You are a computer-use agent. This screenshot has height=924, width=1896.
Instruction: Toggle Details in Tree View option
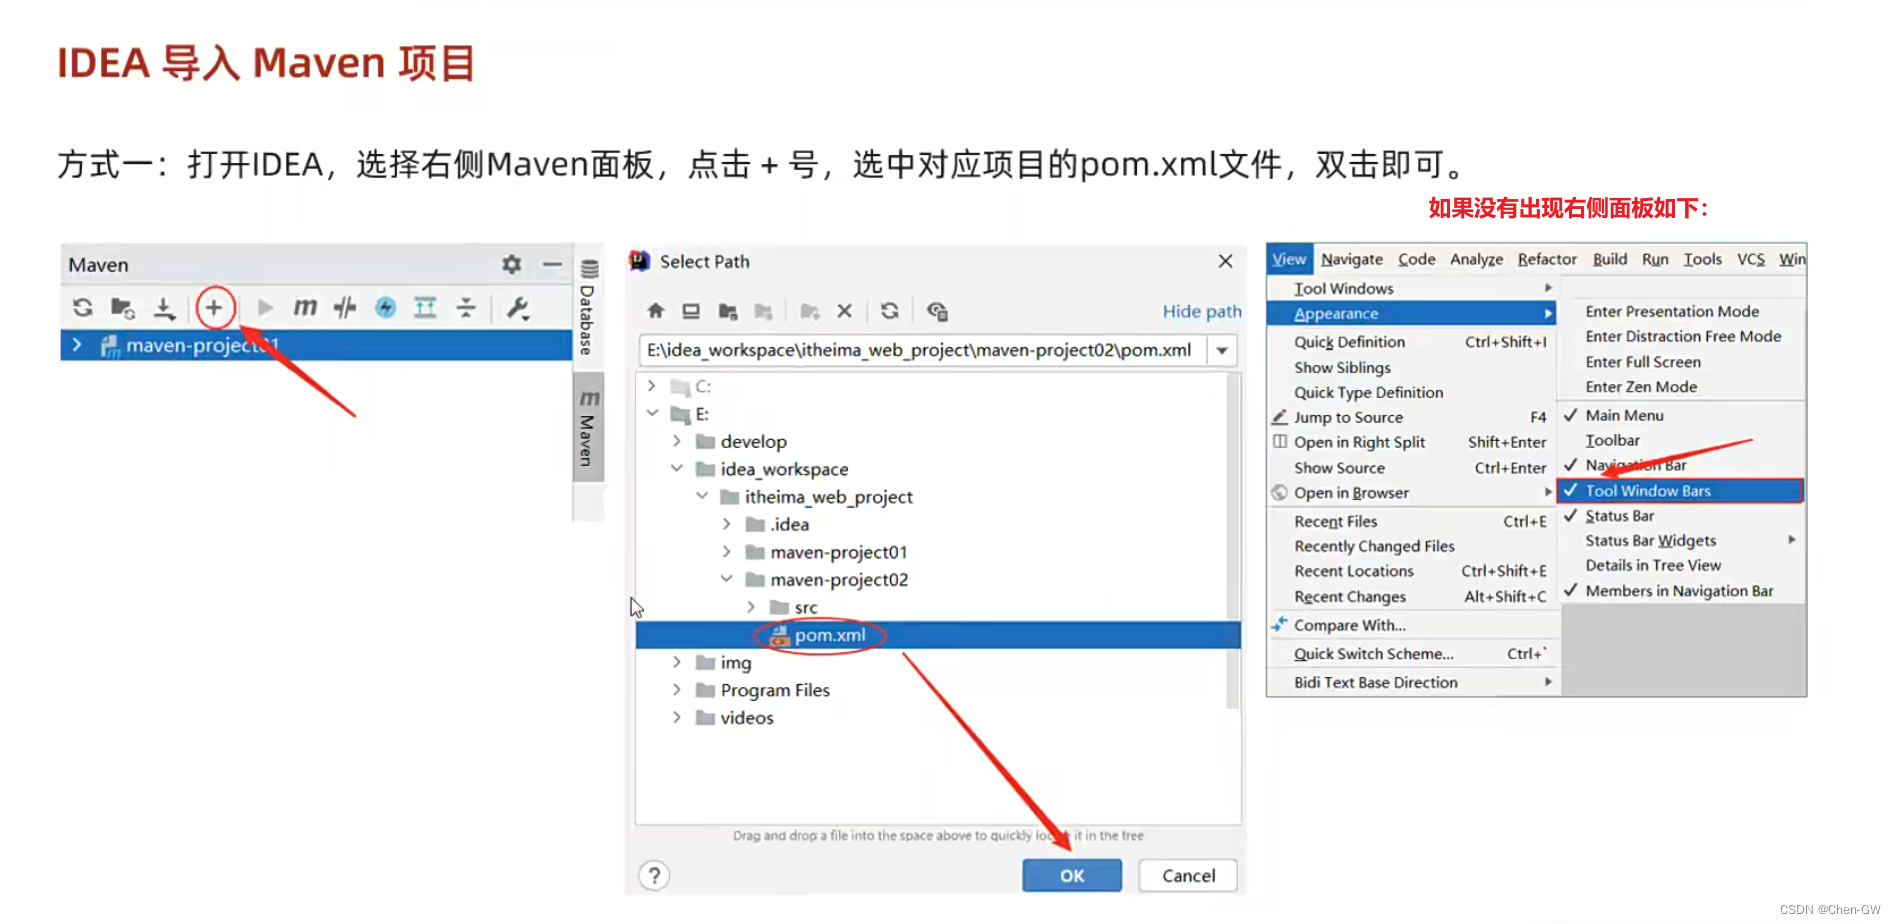pos(1682,565)
